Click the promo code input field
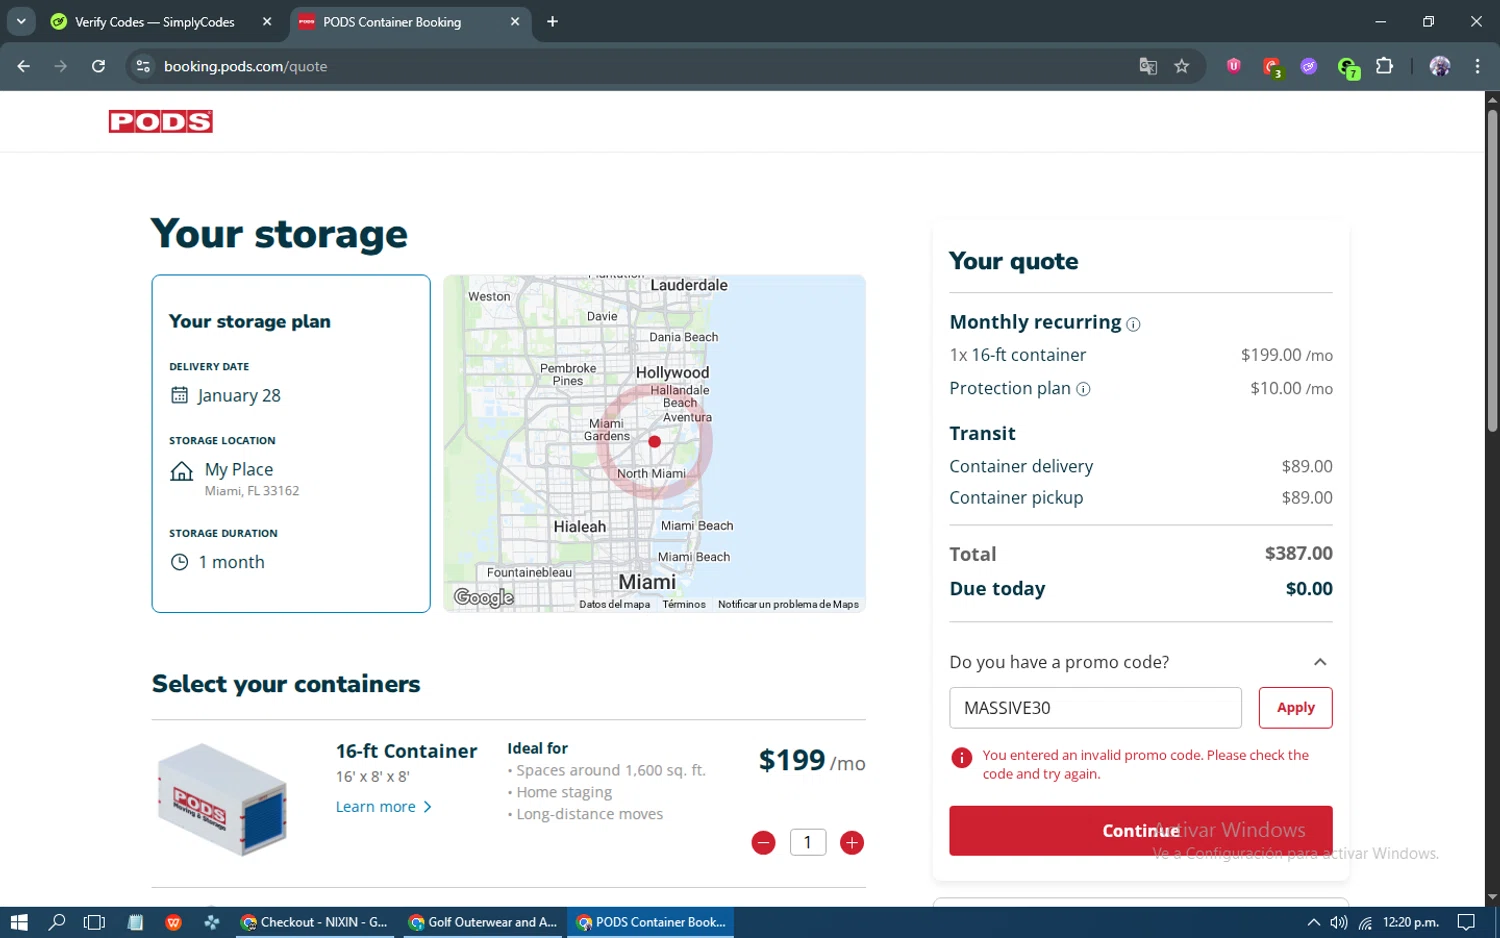Screen dimensions: 1500x938 pos(1094,708)
